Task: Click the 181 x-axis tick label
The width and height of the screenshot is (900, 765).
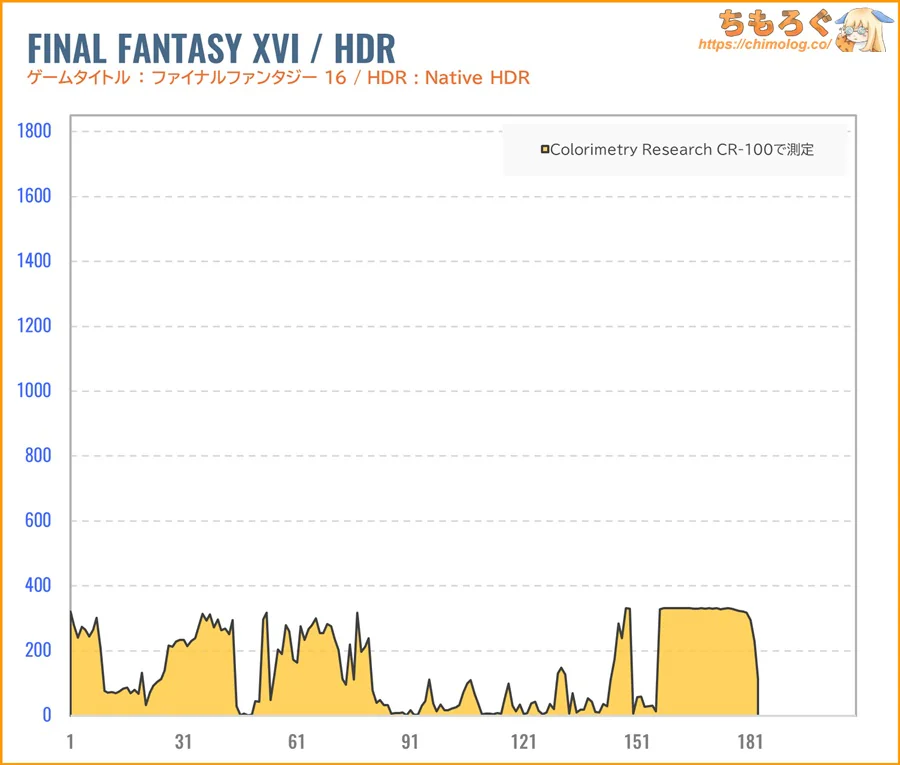Action: tap(749, 742)
